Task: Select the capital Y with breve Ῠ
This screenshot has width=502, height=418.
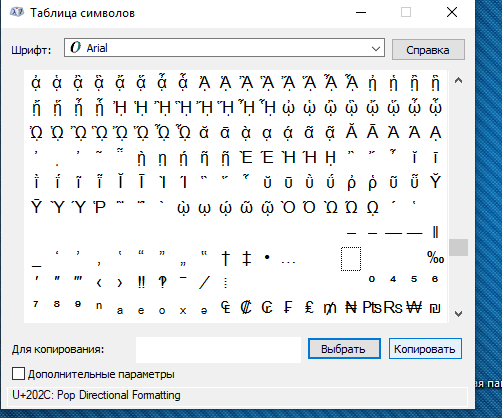Action: (435, 181)
